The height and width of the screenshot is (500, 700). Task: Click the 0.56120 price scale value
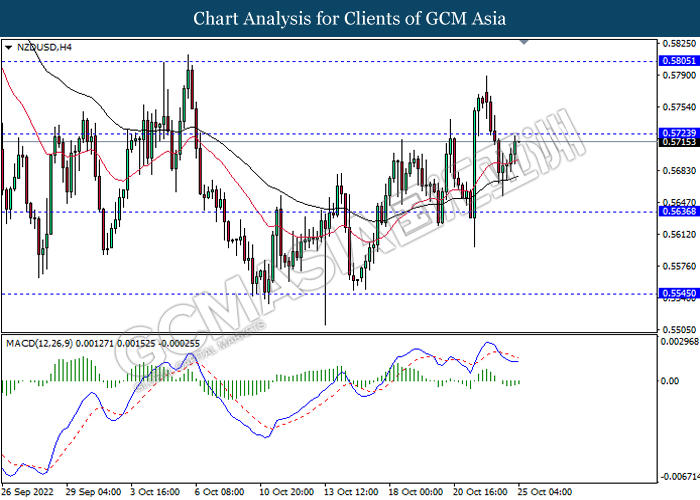[679, 234]
